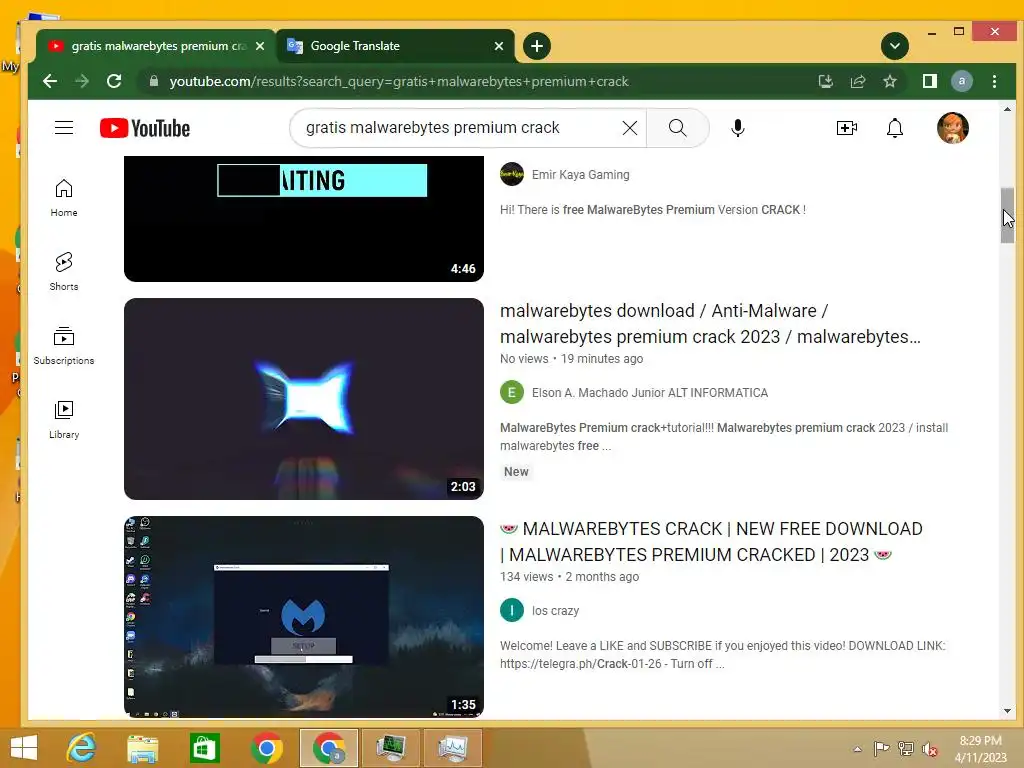
Task: Click the scrollbar down arrow
Action: coord(1007,711)
